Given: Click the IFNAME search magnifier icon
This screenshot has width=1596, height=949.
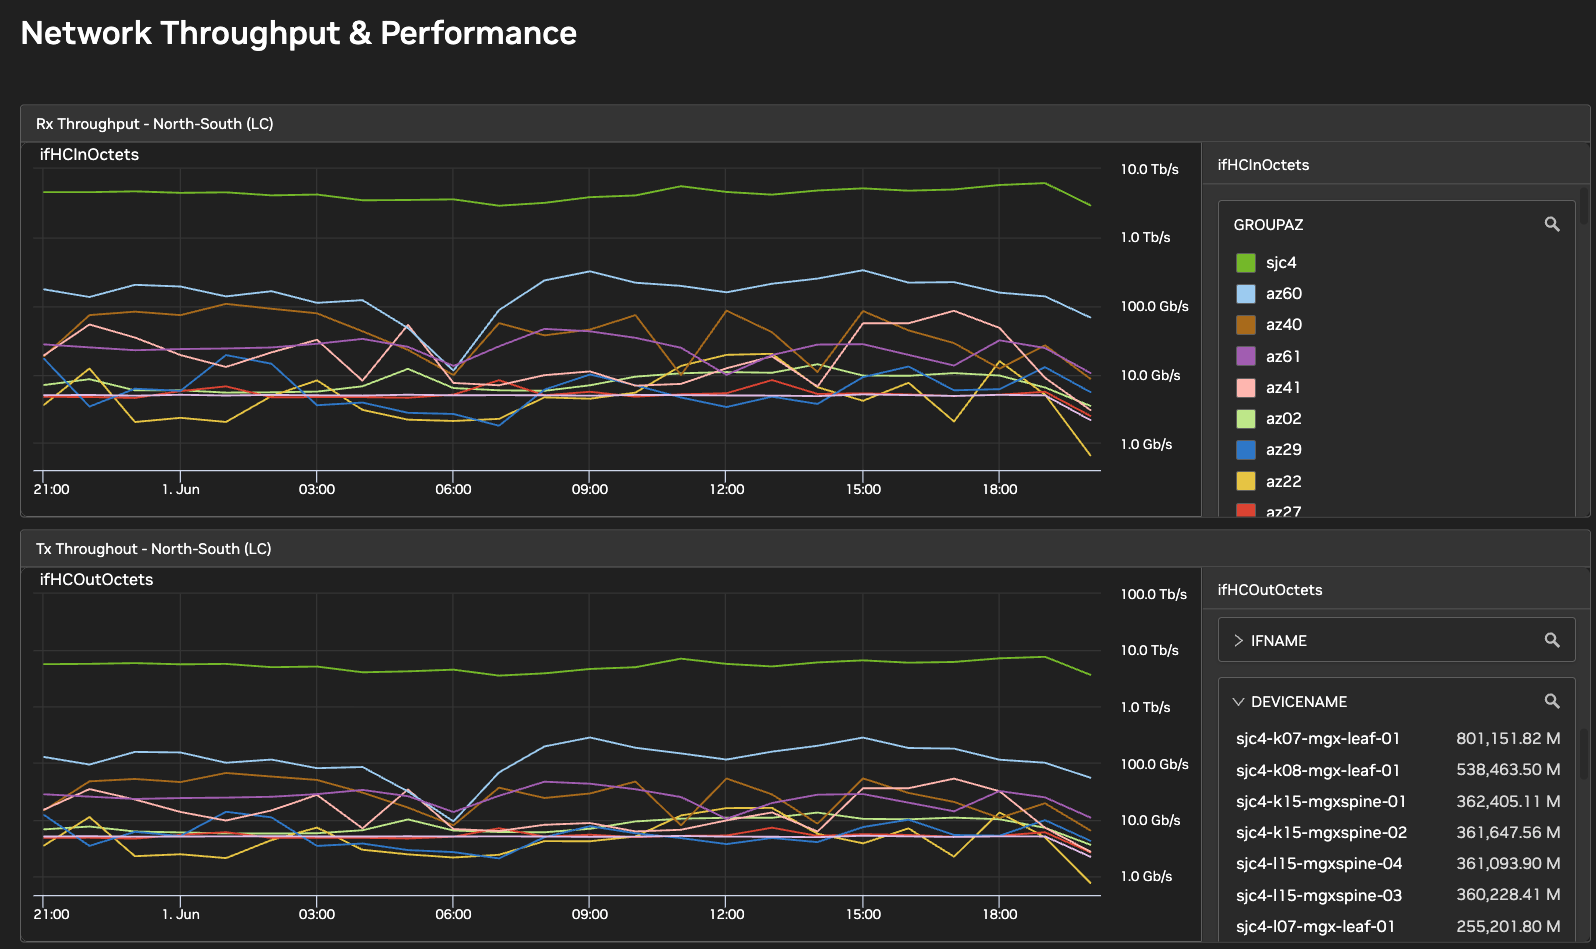Looking at the screenshot, I should pyautogui.click(x=1552, y=640).
